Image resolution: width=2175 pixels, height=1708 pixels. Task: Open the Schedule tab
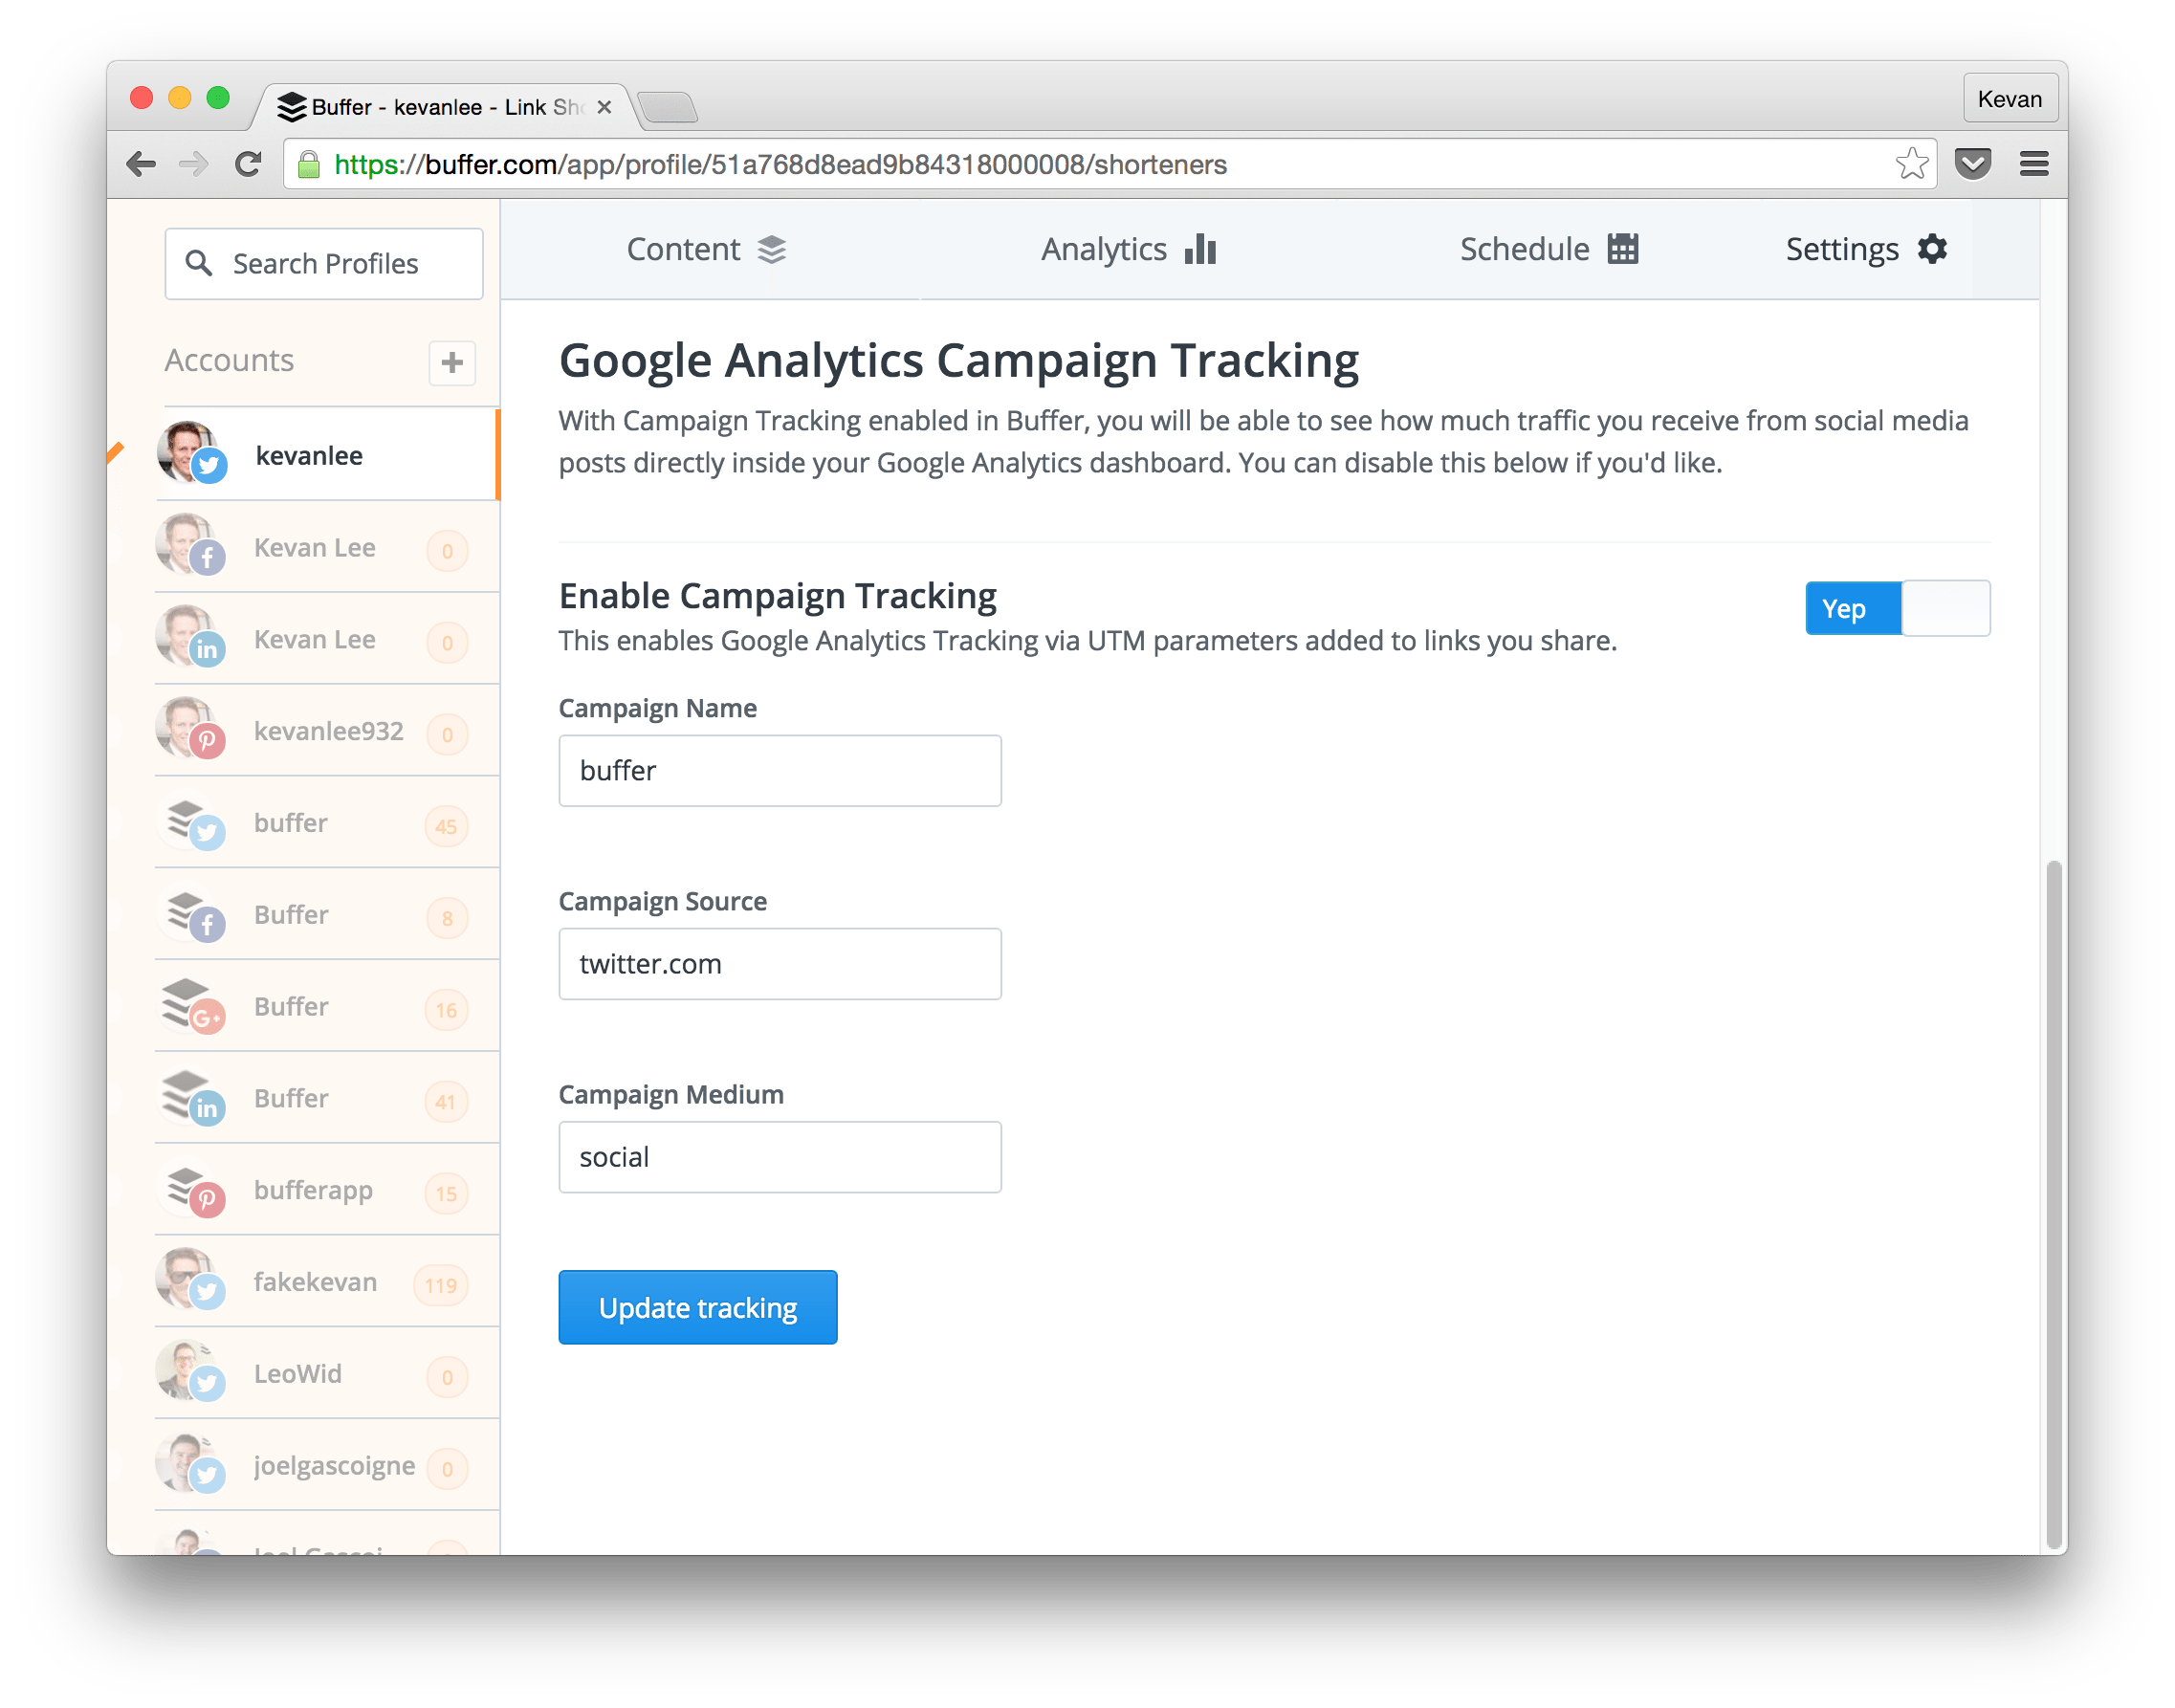point(1549,249)
